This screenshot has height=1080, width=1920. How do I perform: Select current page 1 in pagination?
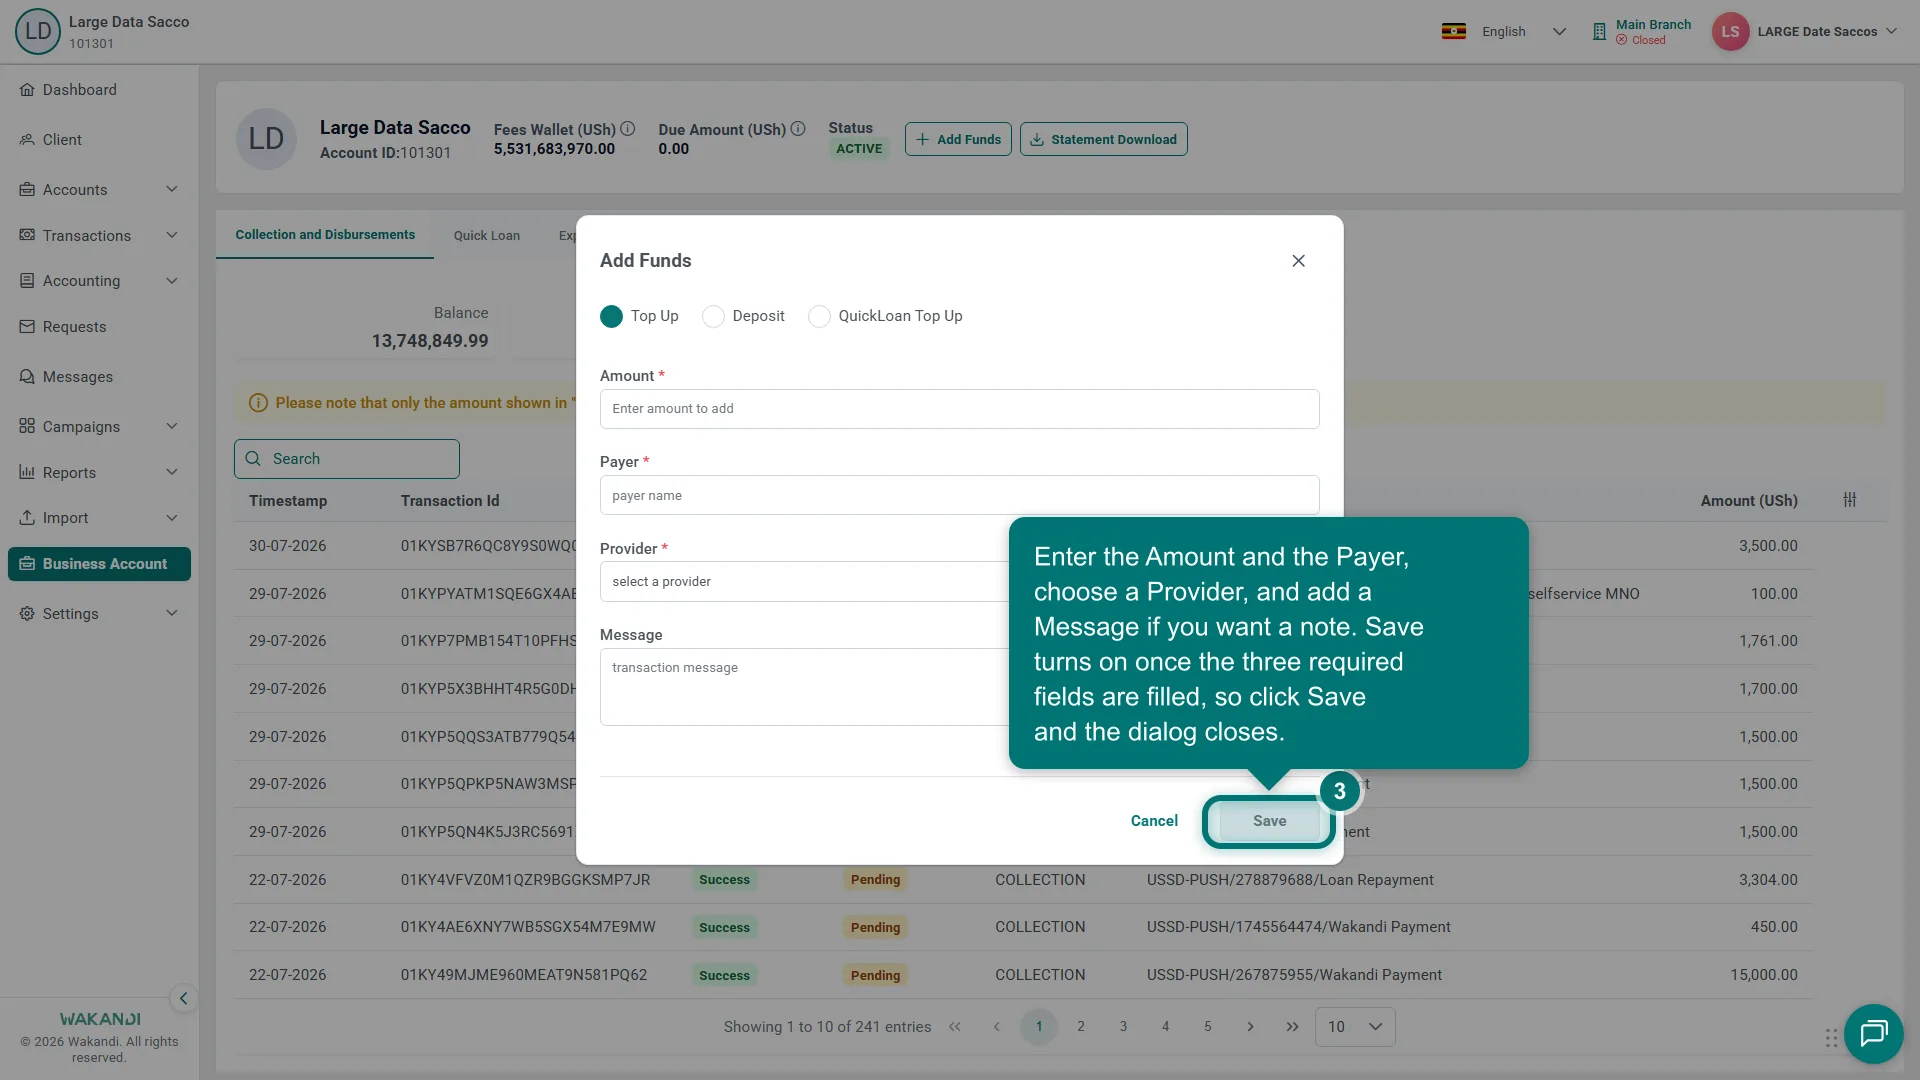(1039, 1027)
